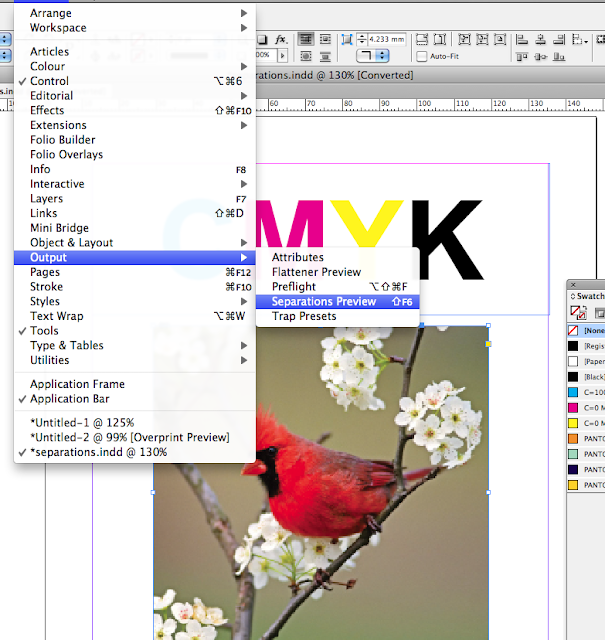
Task: Select Wrap around bounding box icon
Action: (325, 40)
